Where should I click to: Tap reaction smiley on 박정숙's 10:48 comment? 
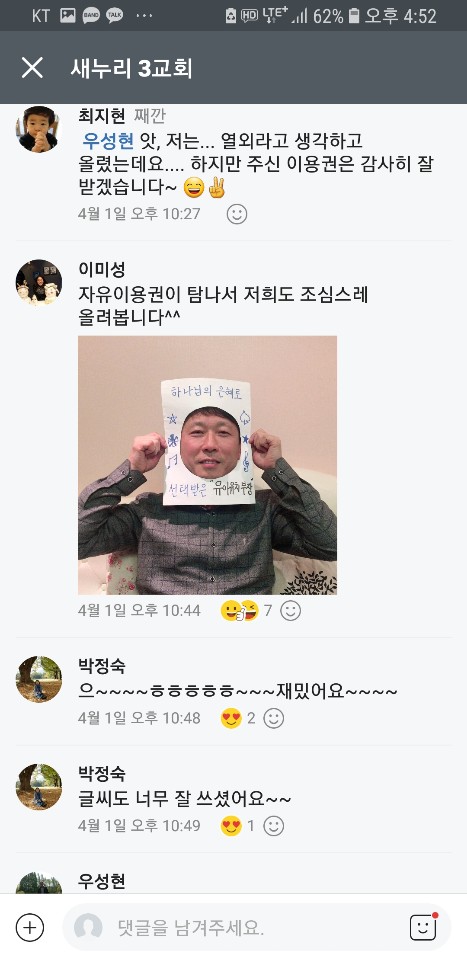[x=274, y=718]
